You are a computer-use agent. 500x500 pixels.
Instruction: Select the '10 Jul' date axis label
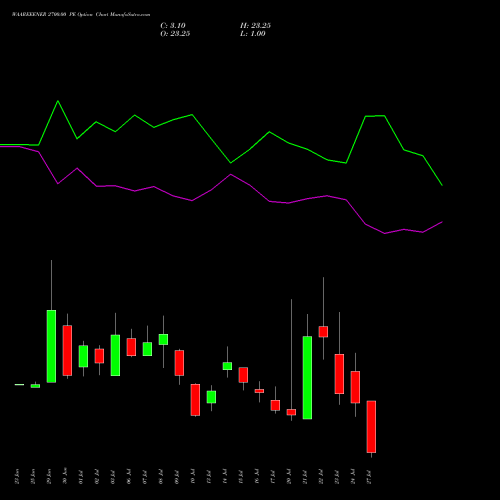193,476
